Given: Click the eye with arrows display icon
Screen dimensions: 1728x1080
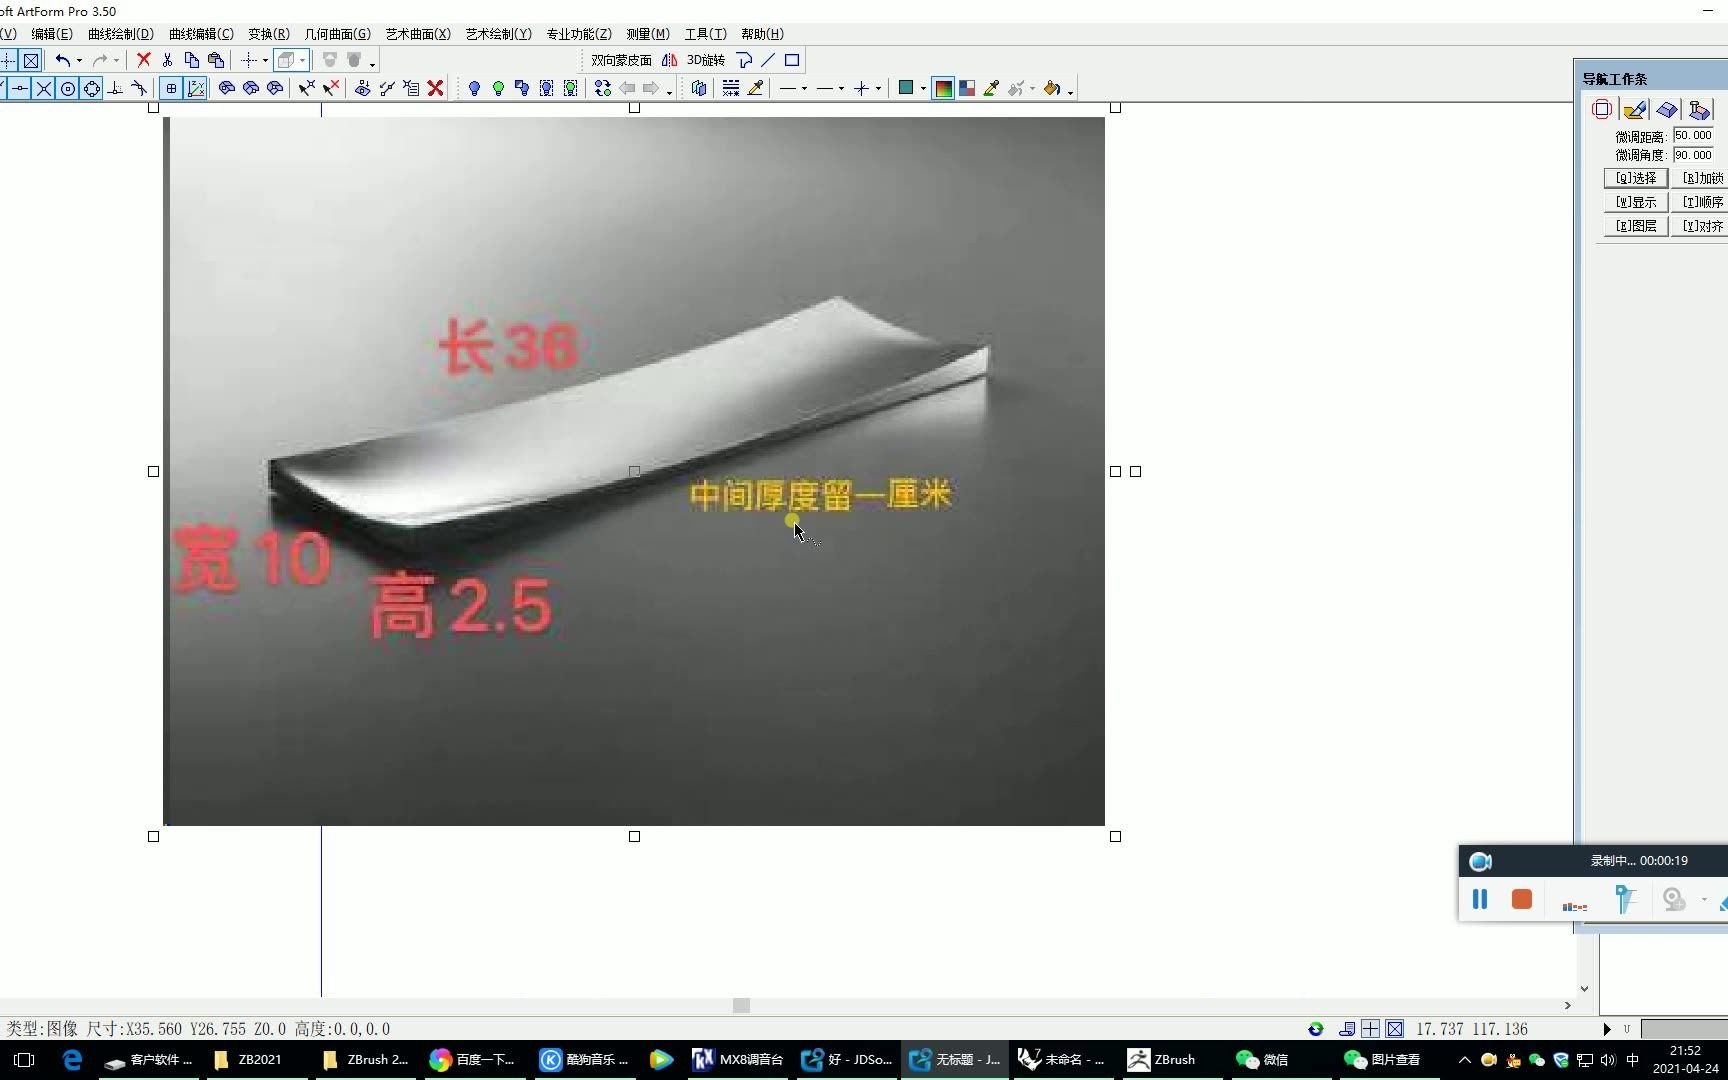Looking at the screenshot, I should (362, 88).
